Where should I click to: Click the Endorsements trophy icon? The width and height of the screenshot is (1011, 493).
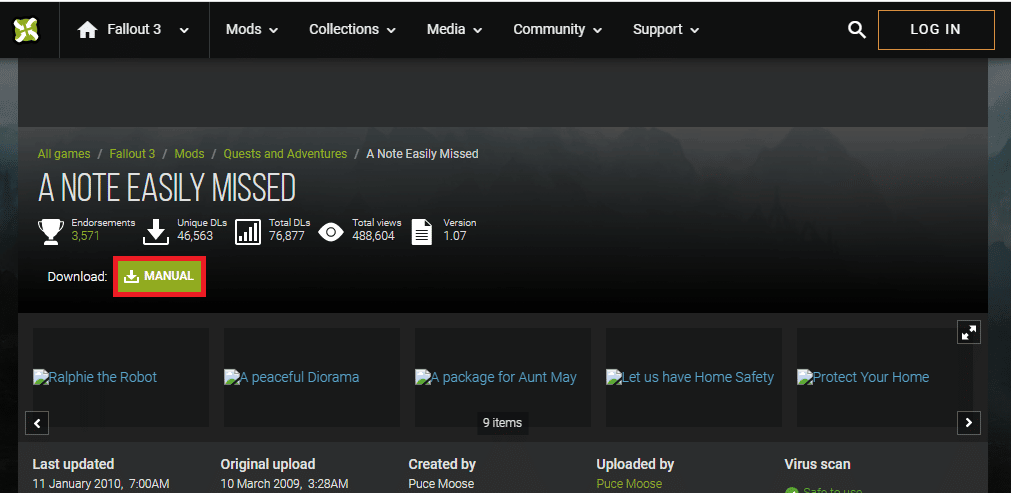click(x=50, y=232)
